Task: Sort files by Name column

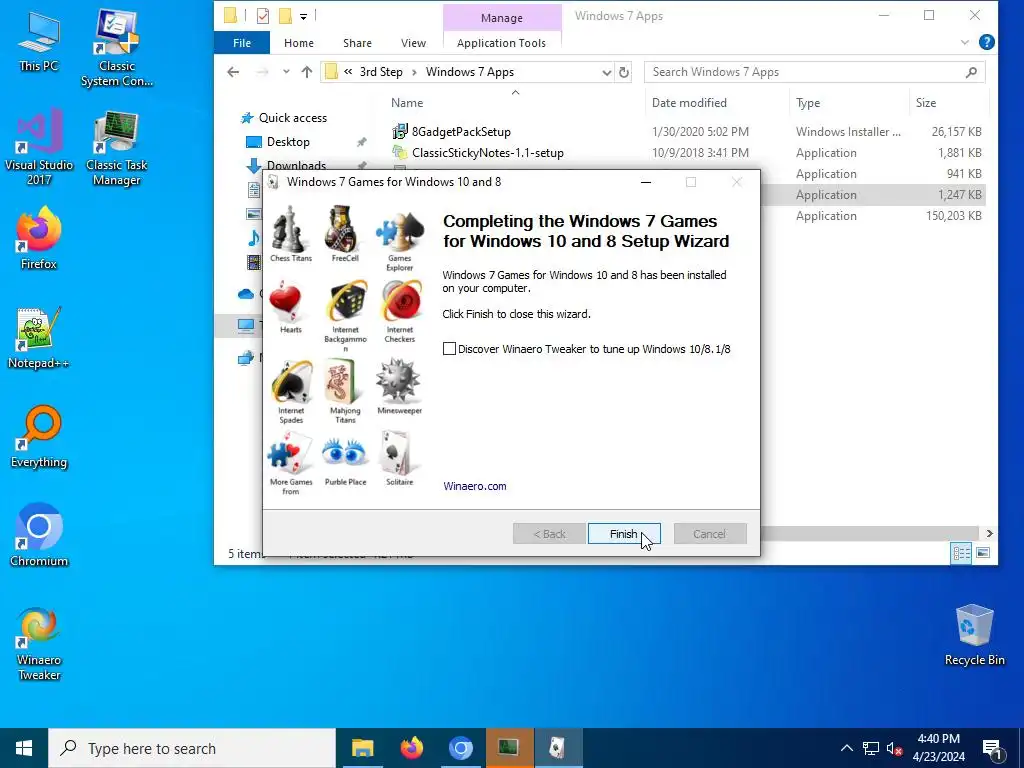Action: point(407,103)
